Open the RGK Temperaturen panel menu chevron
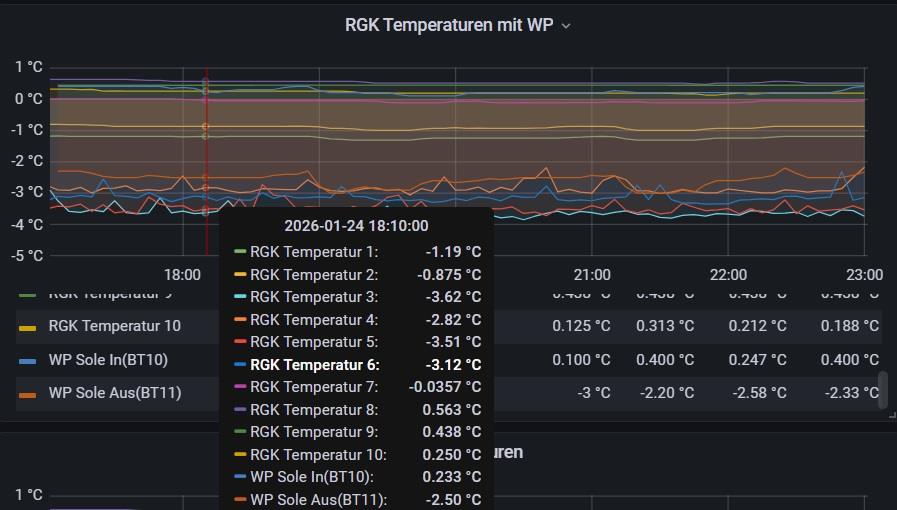 pos(566,26)
